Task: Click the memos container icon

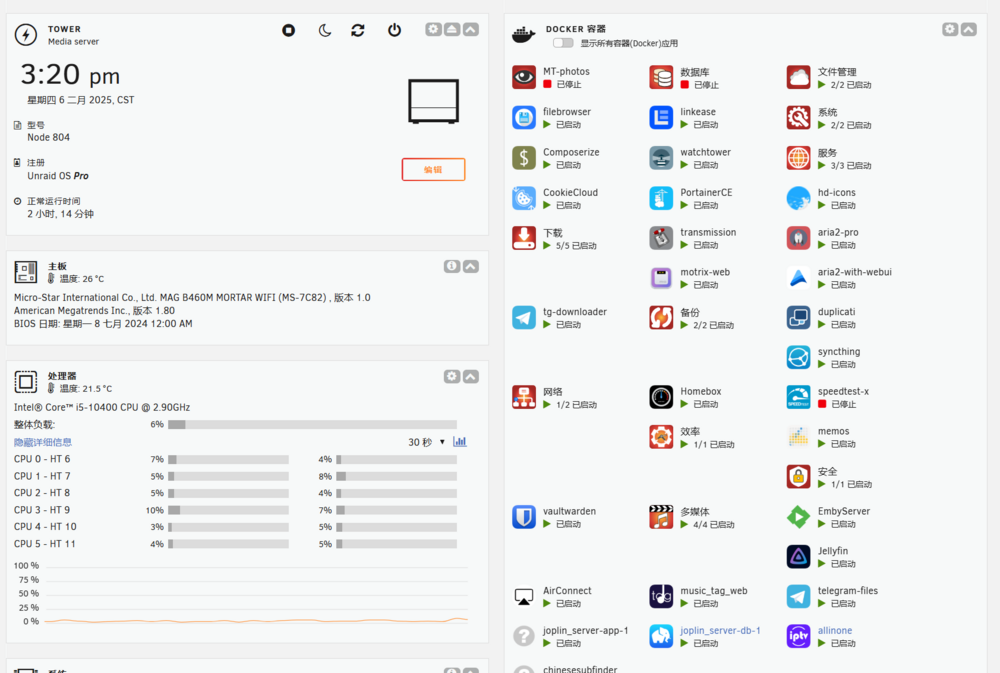Action: coord(798,437)
